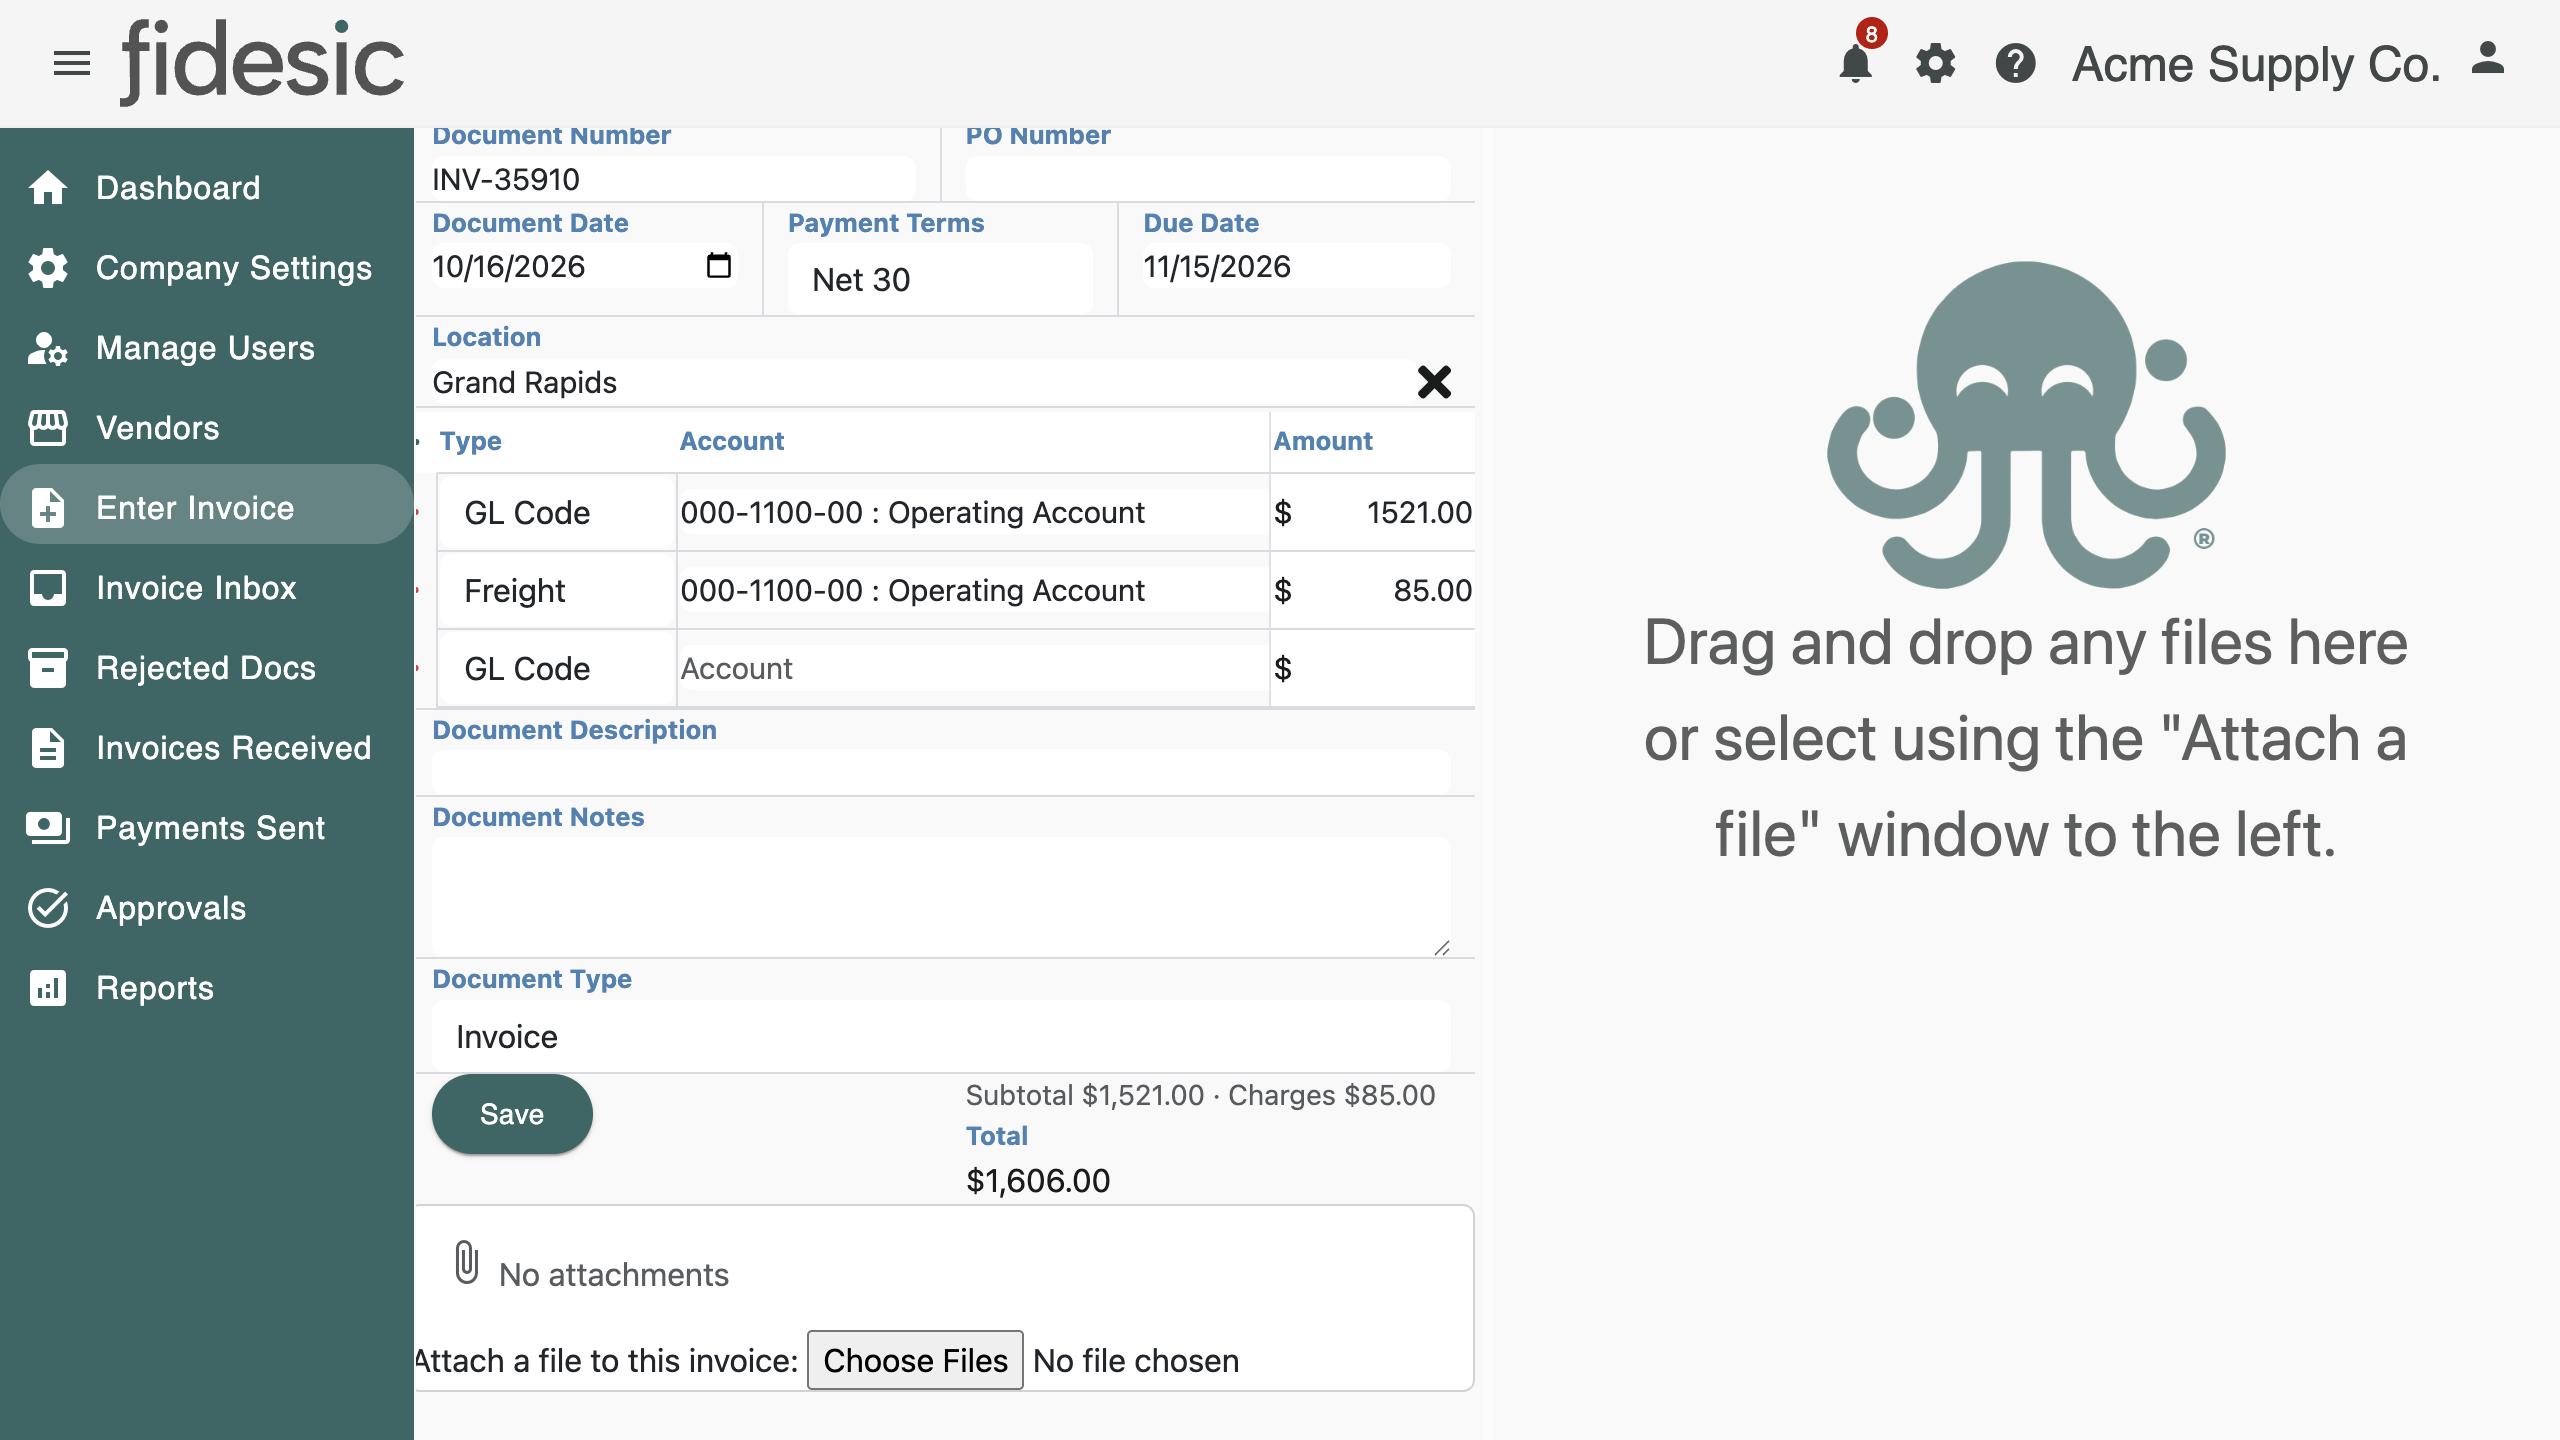Click the Invoices Received document icon

point(48,748)
